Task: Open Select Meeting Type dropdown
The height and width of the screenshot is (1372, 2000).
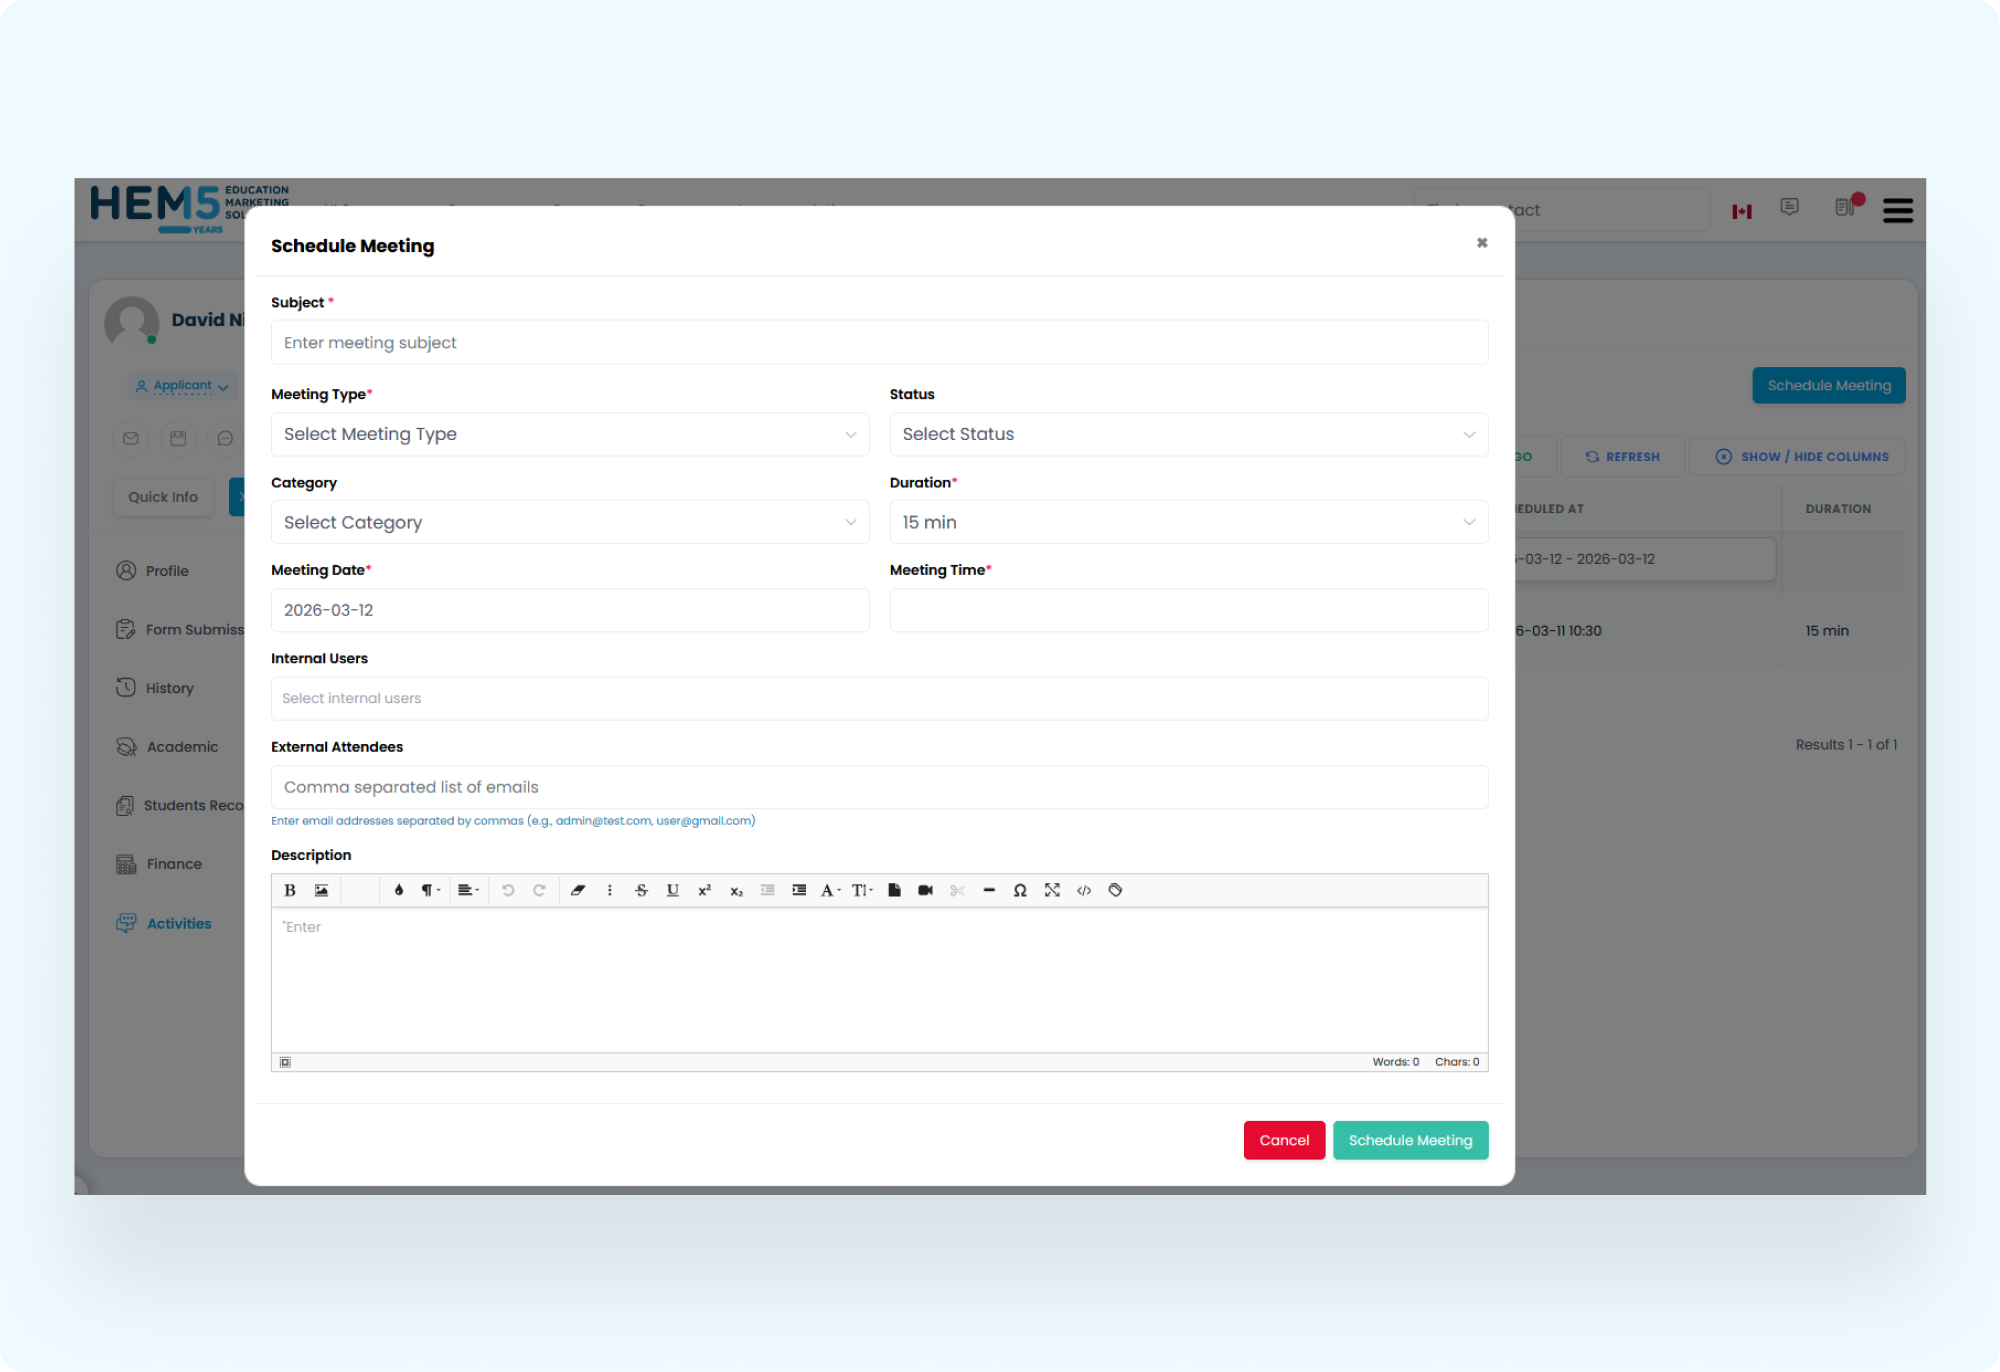Action: point(570,434)
